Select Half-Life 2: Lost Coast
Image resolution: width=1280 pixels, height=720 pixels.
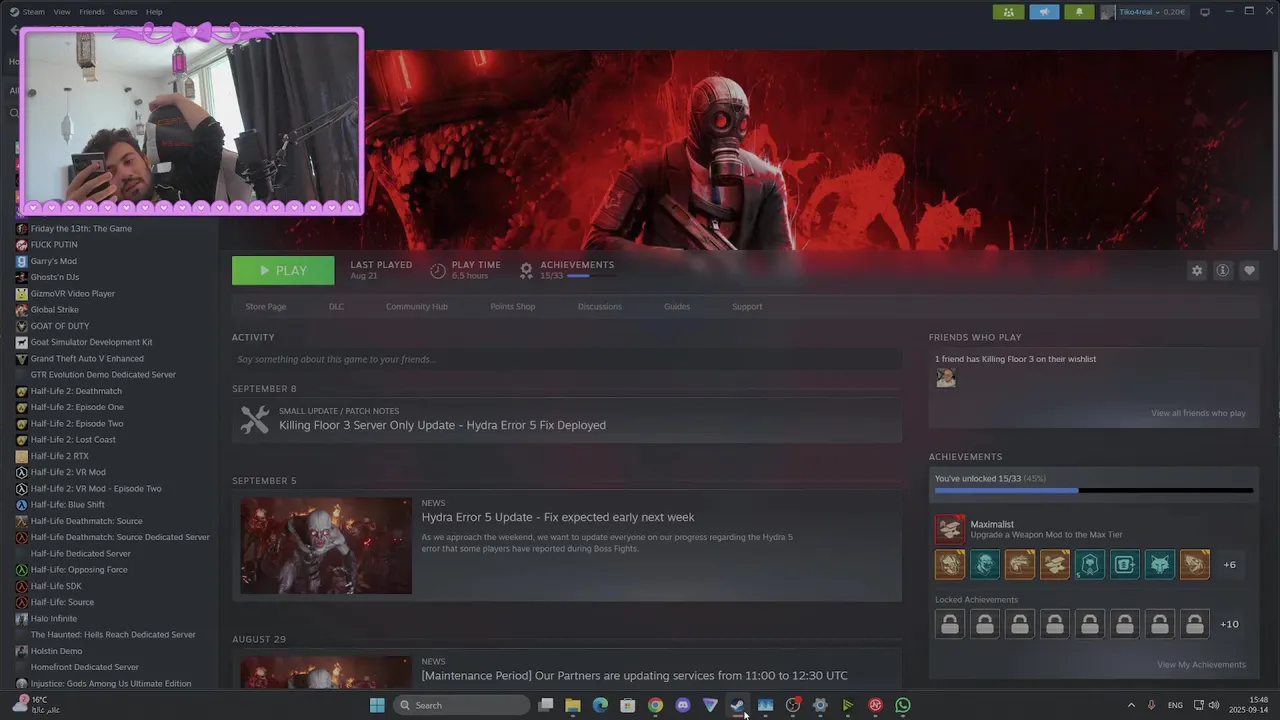click(73, 440)
